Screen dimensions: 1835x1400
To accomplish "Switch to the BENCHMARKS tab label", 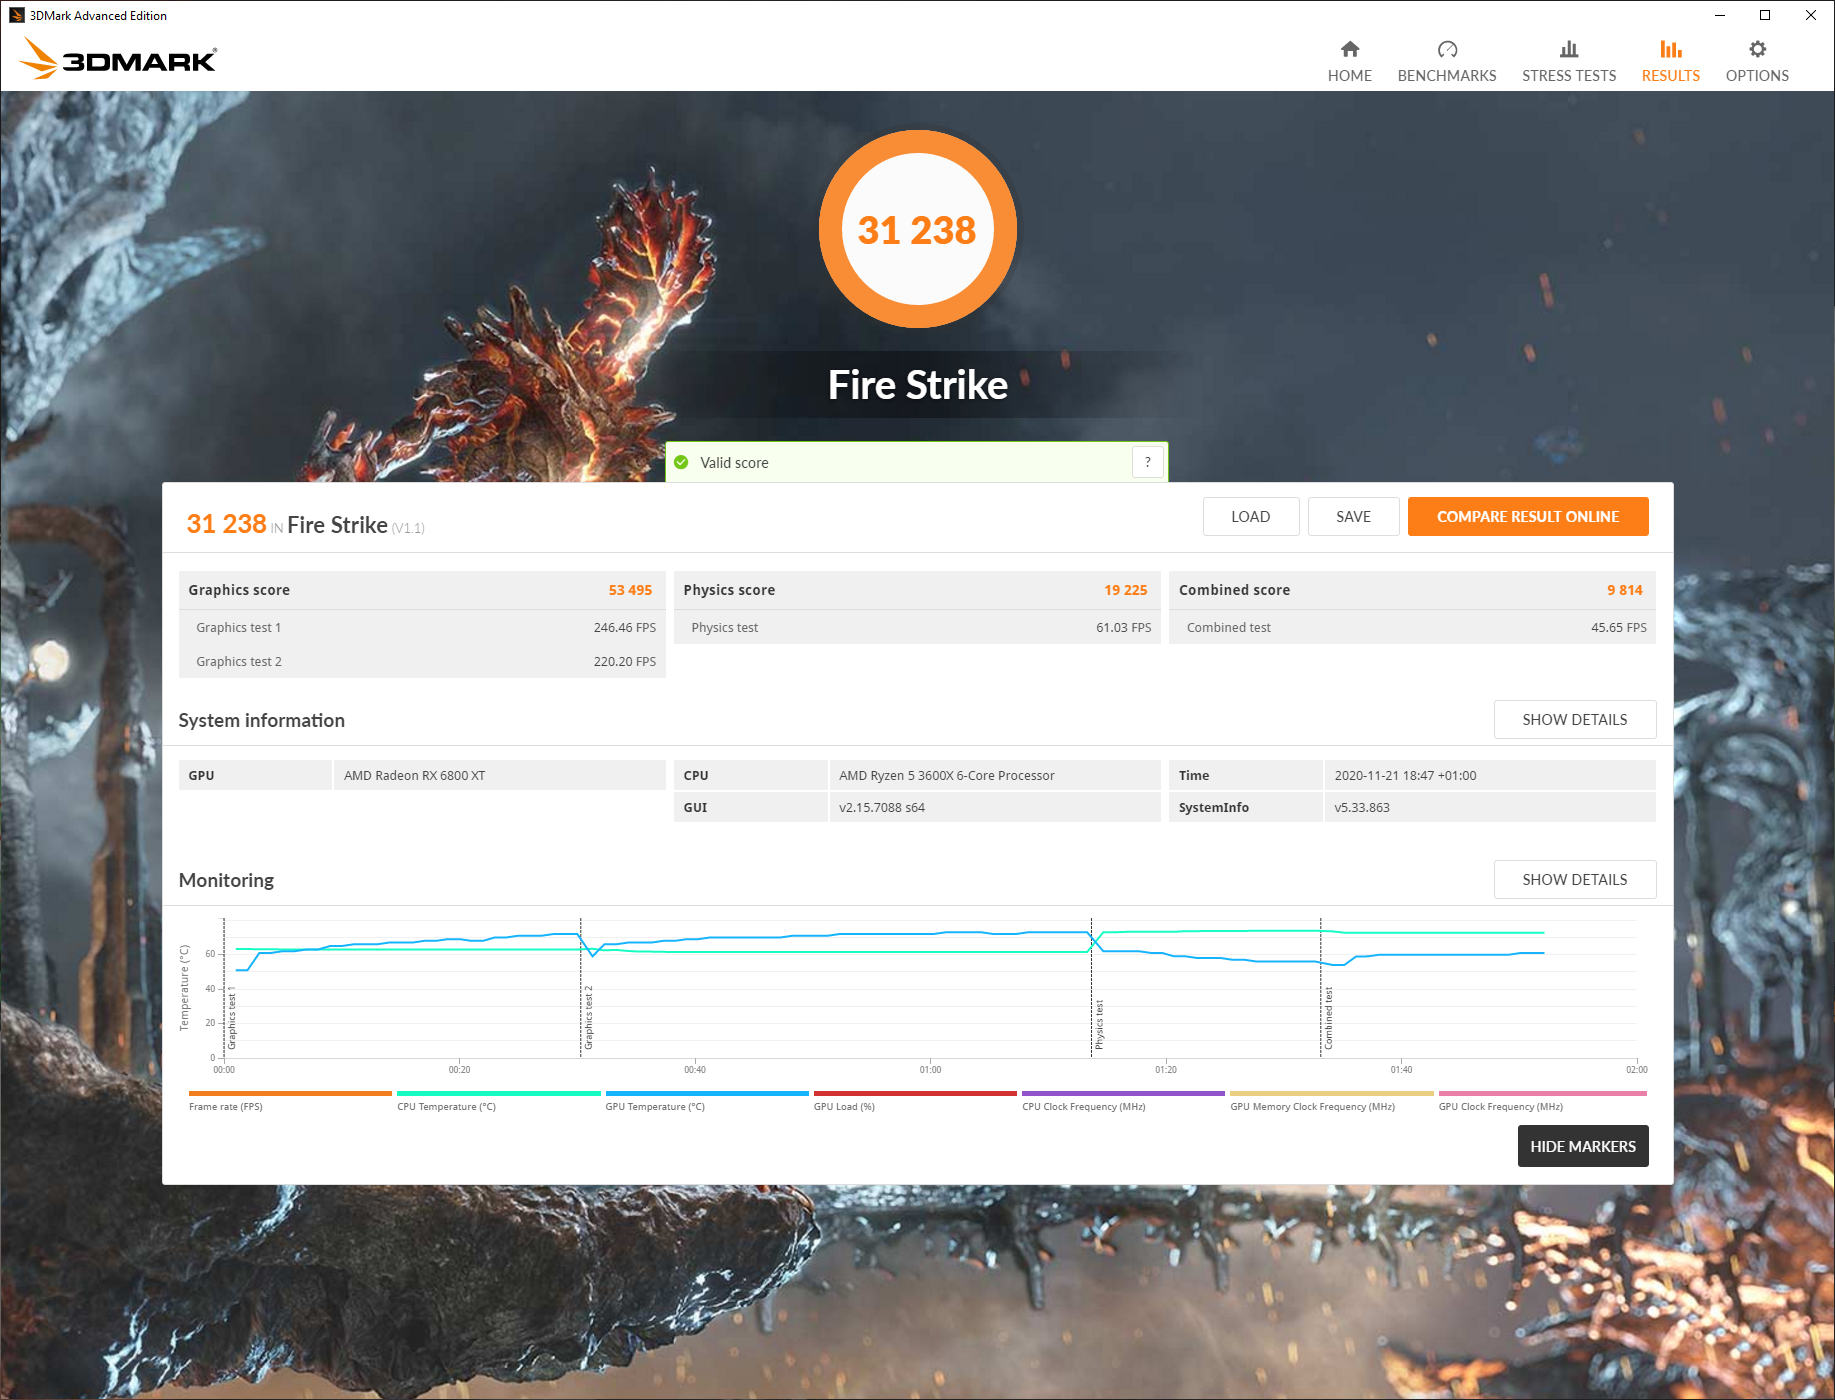I will click(x=1447, y=76).
